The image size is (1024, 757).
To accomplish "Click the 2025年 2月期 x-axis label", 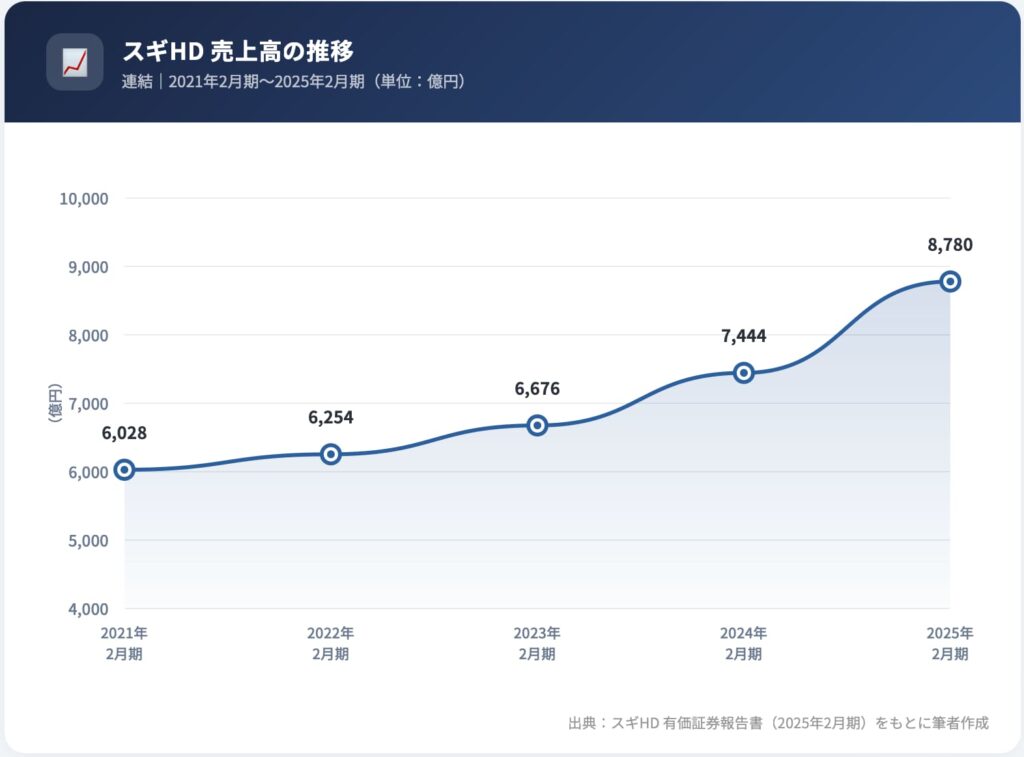I will point(950,644).
